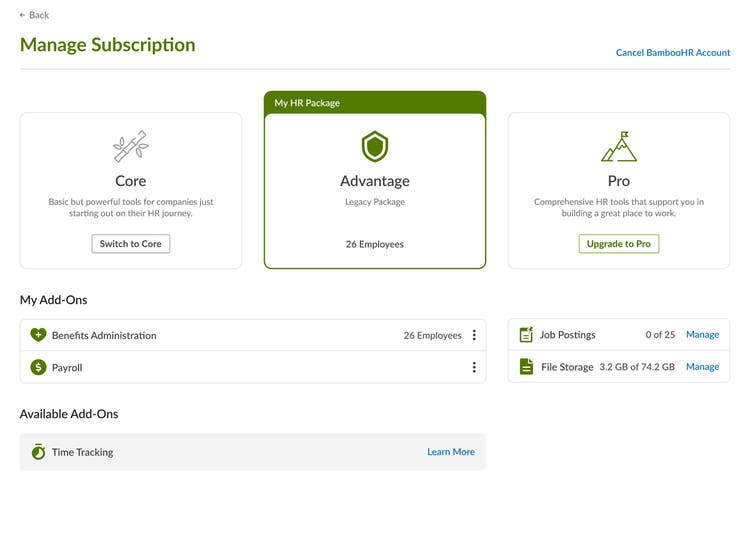Open Cancel BambooHR Account link
750x546 pixels.
coord(673,53)
